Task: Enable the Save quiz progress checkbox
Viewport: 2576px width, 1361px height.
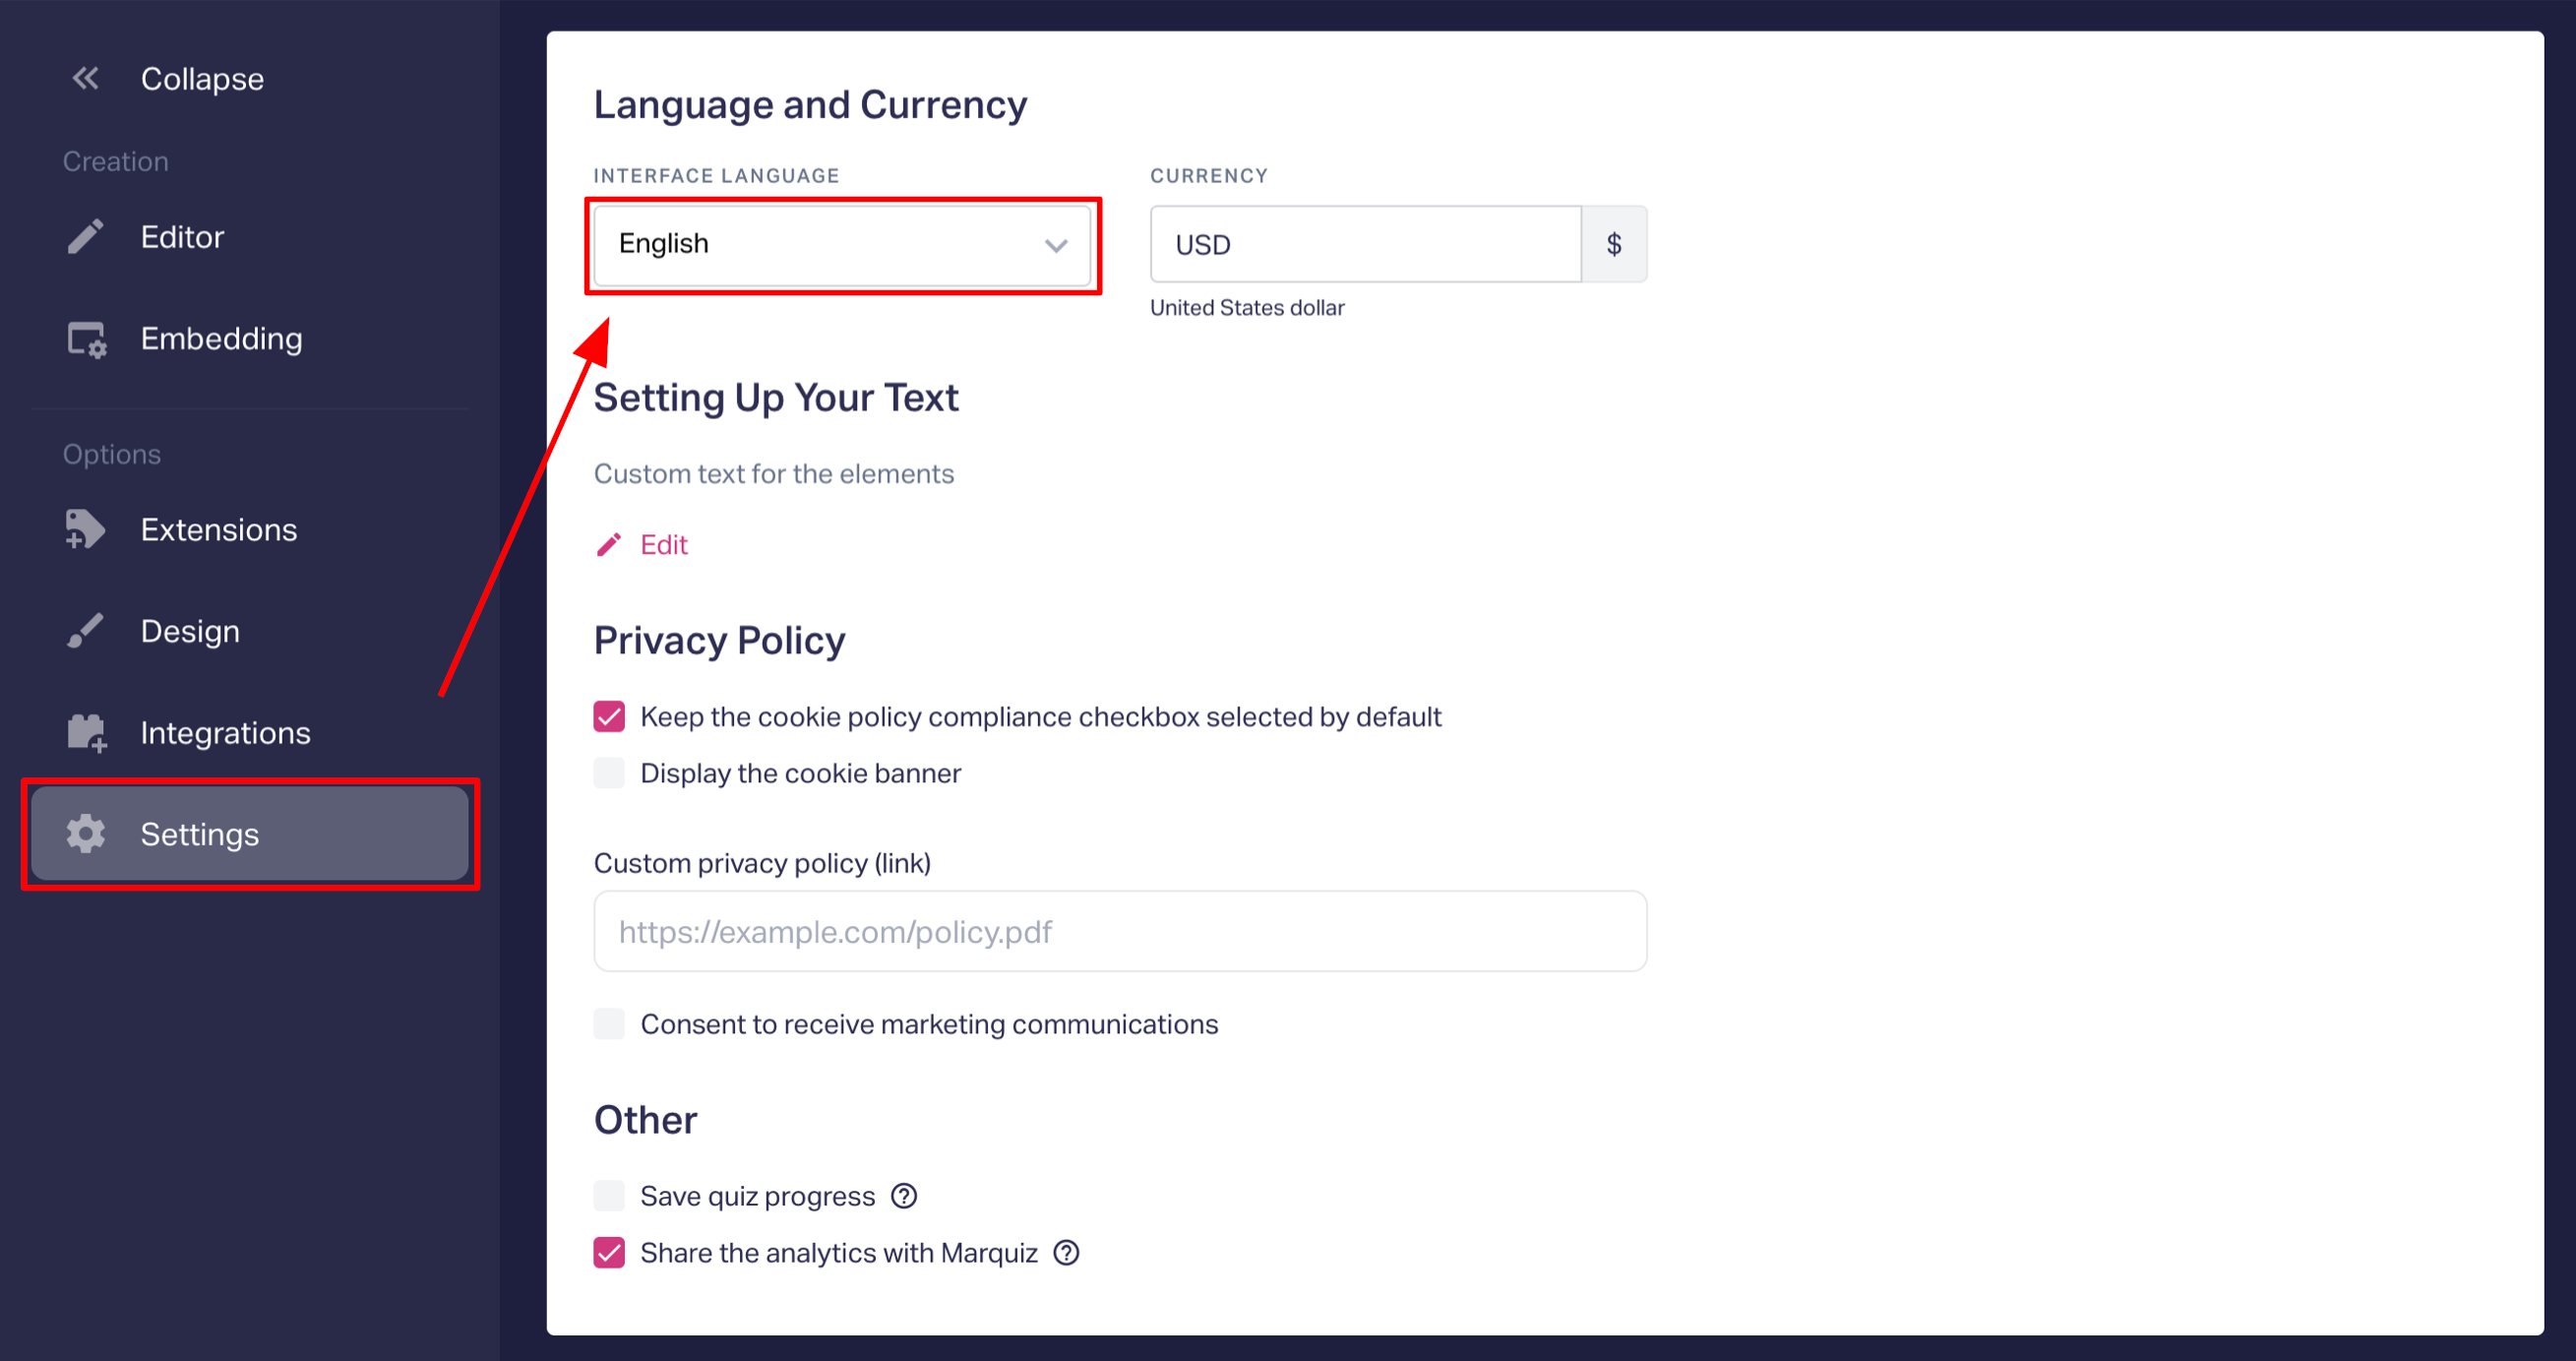Action: click(609, 1196)
